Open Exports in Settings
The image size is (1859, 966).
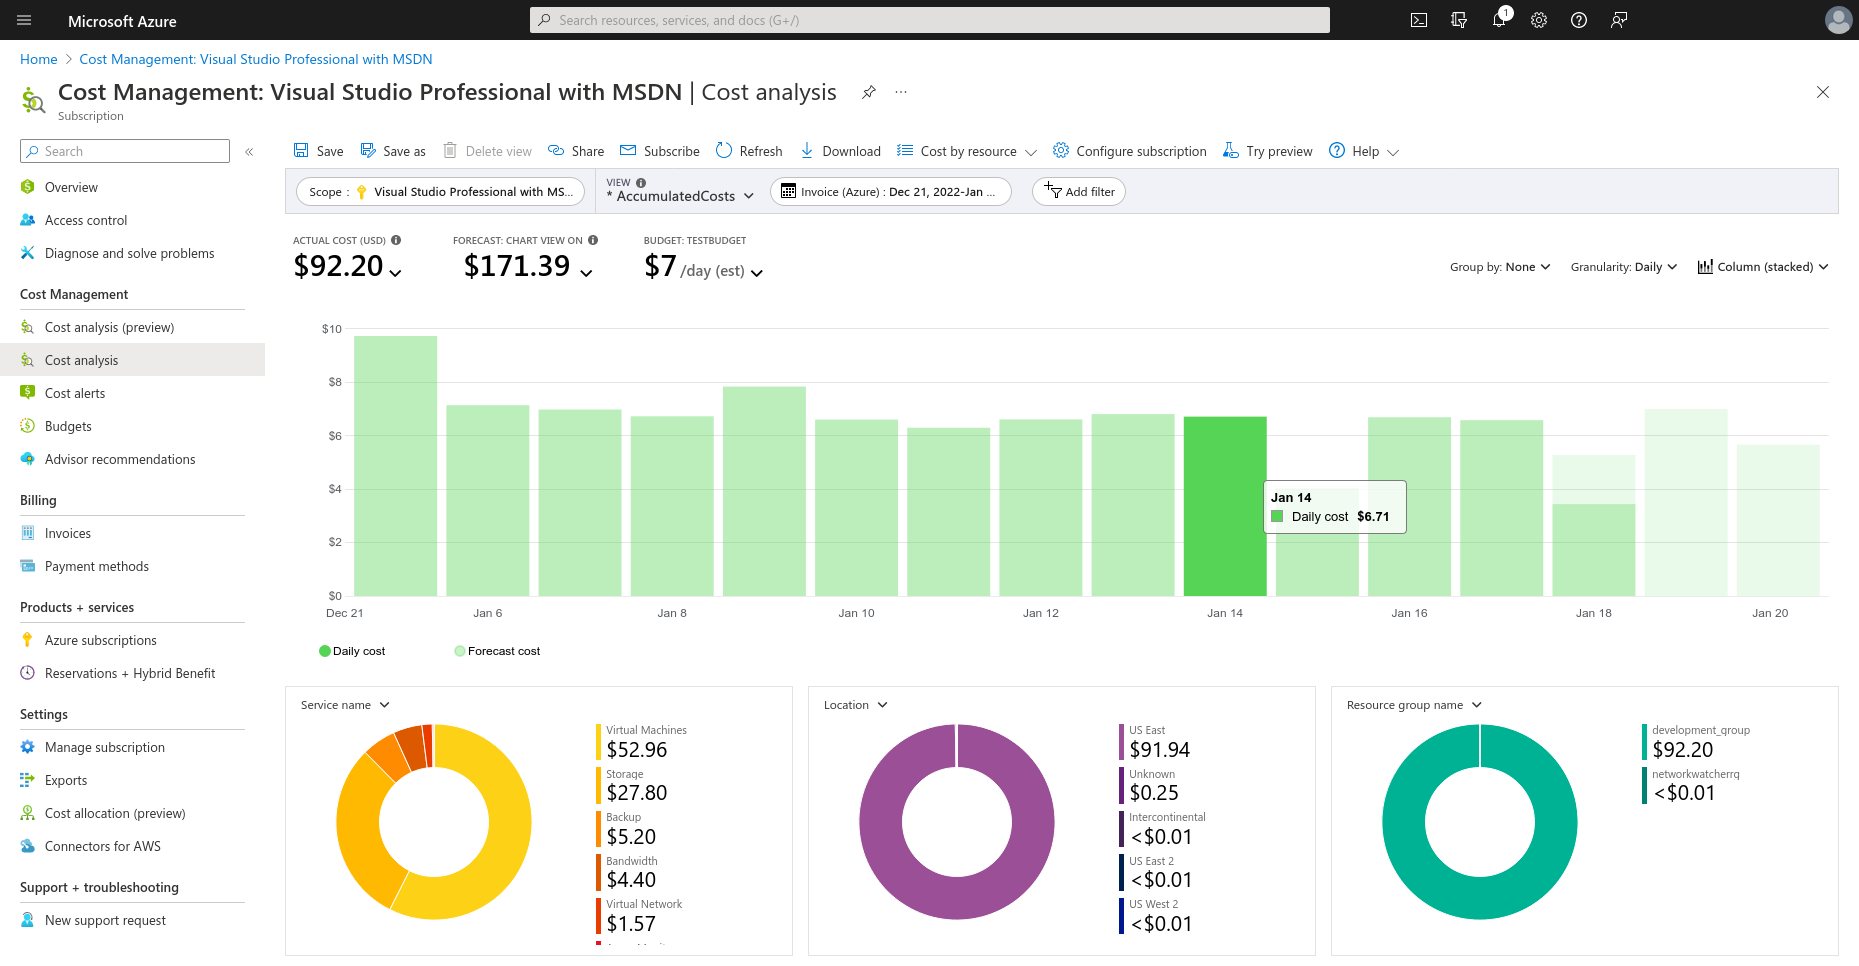(x=66, y=780)
